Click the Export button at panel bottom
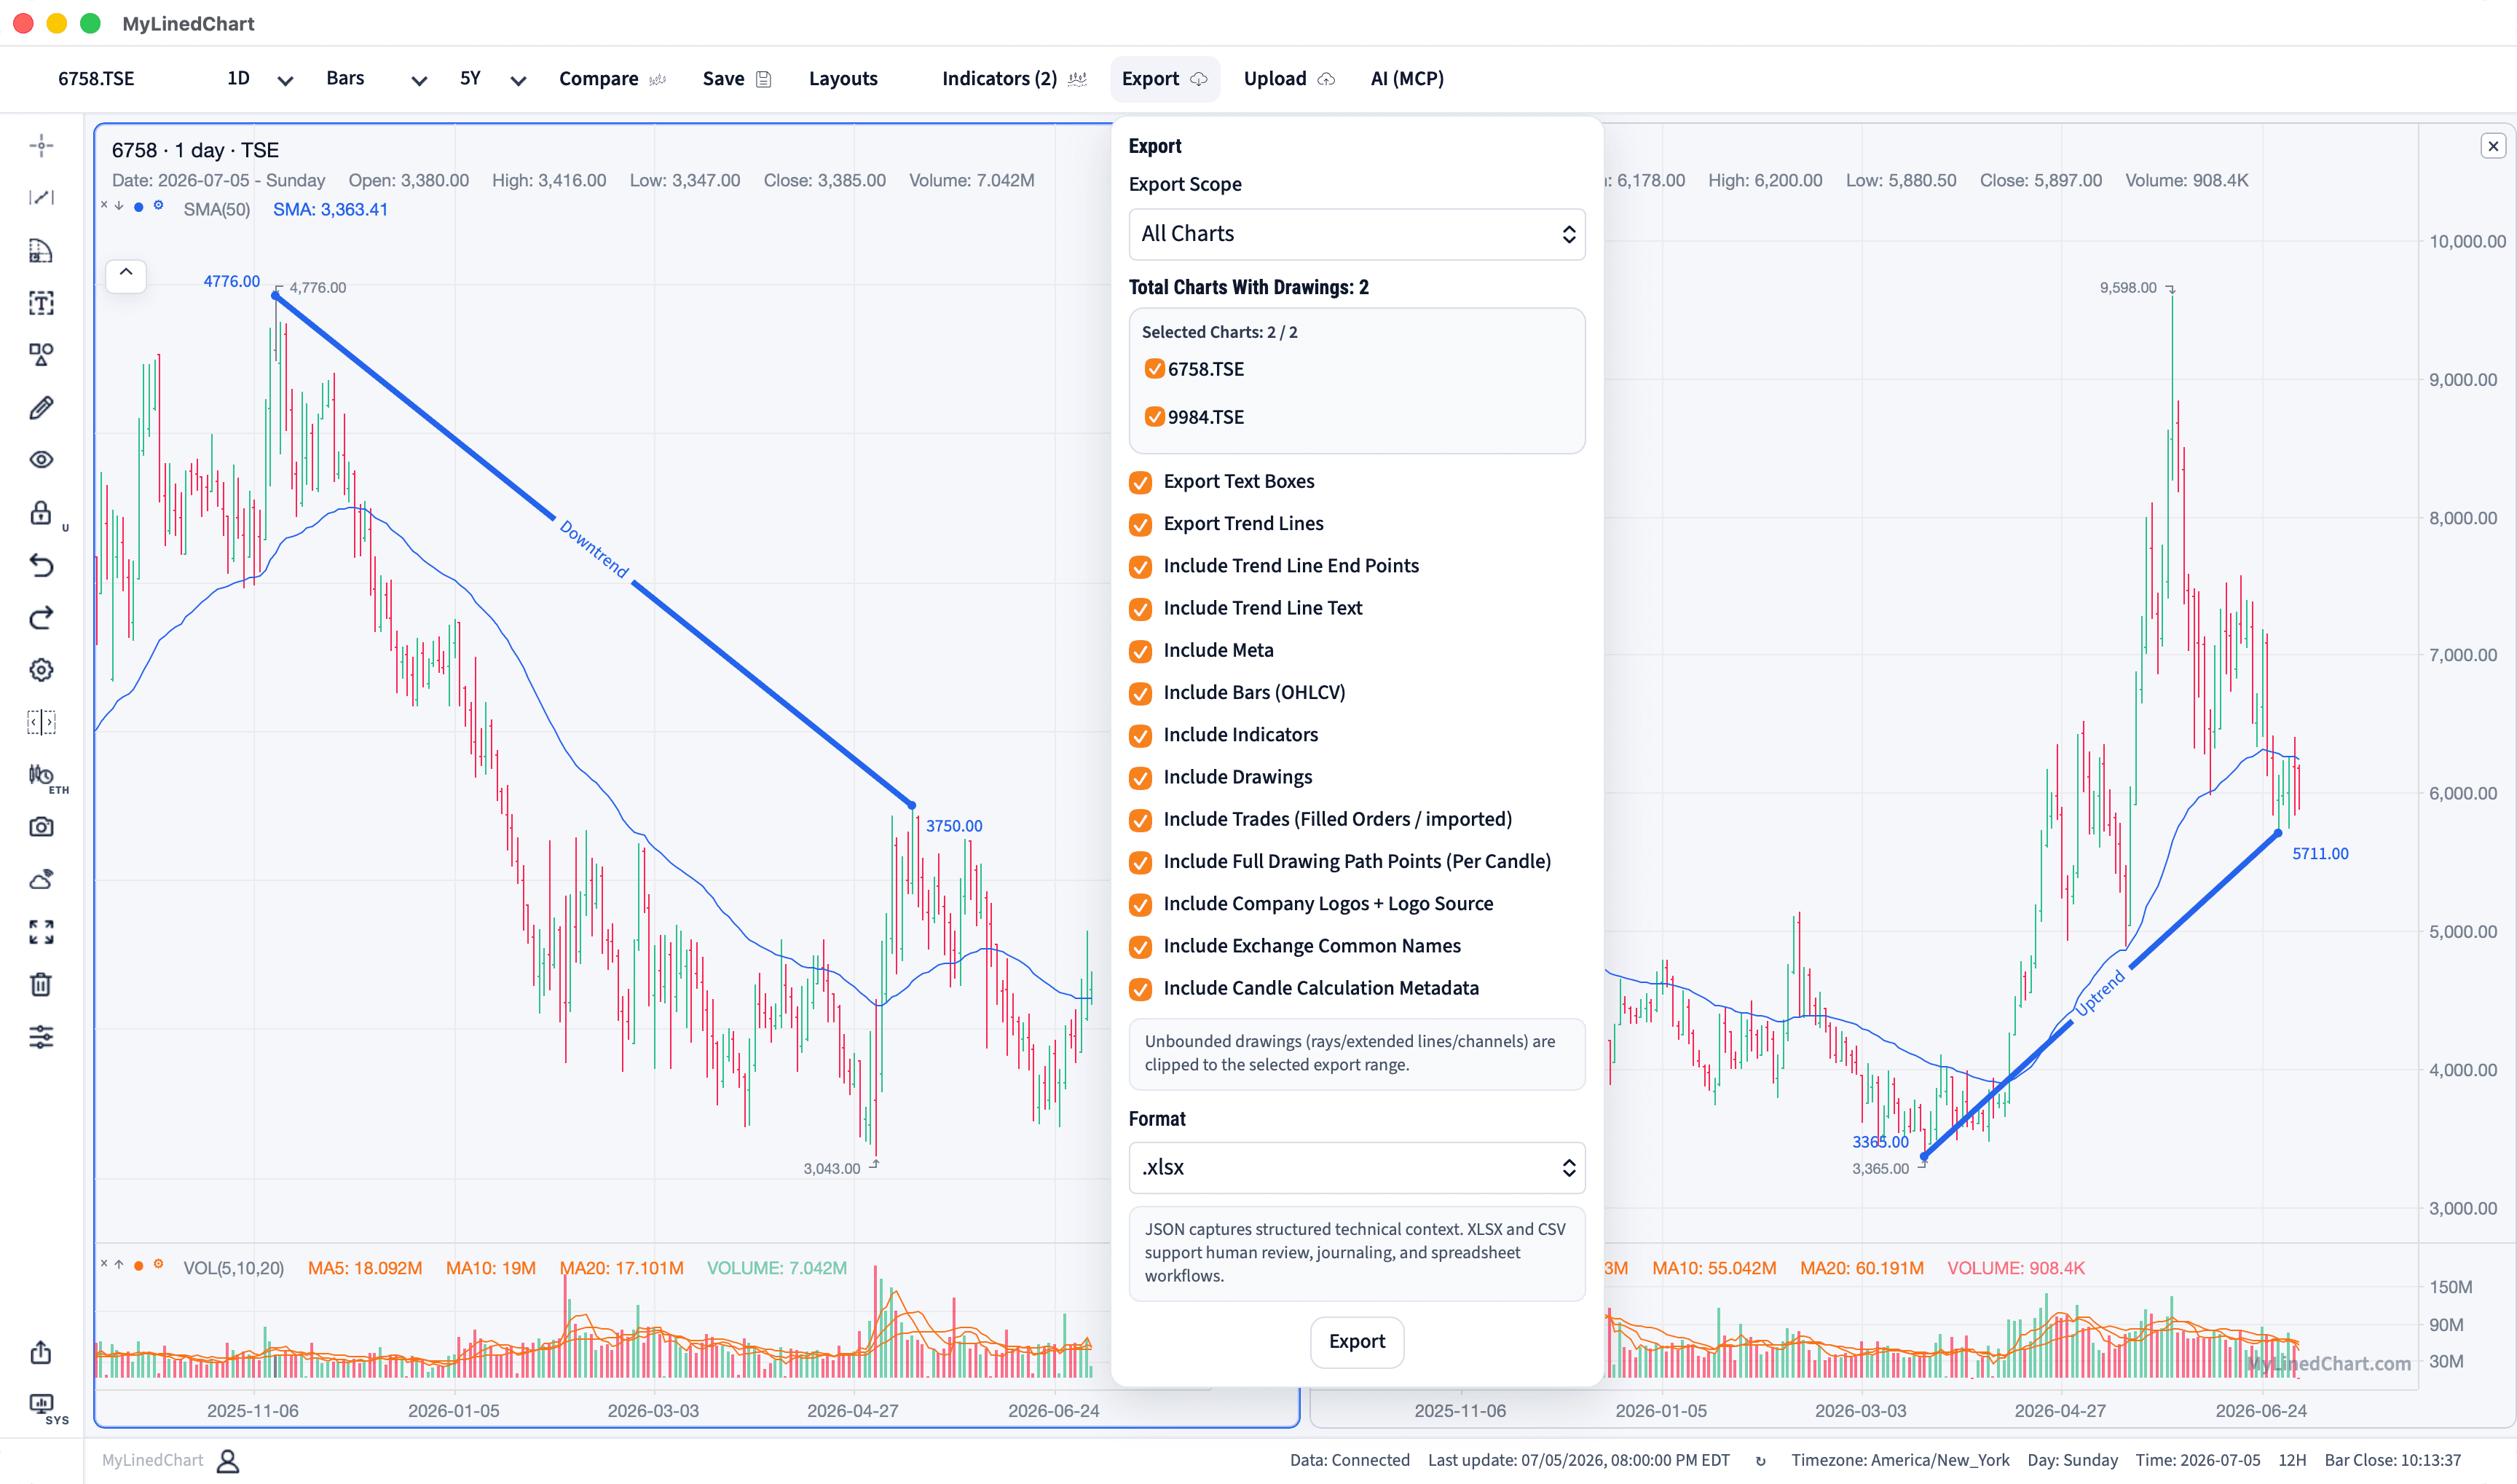 pyautogui.click(x=1357, y=1342)
